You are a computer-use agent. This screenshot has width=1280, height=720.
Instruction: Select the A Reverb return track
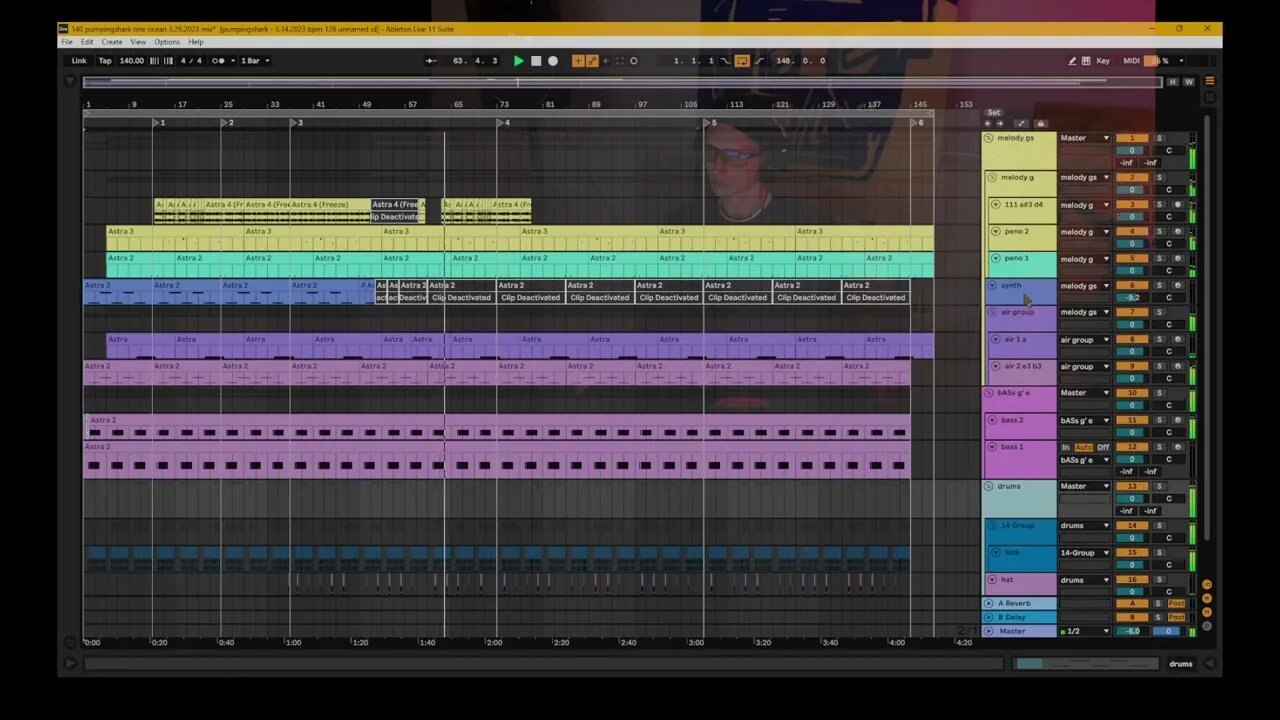(x=1019, y=604)
